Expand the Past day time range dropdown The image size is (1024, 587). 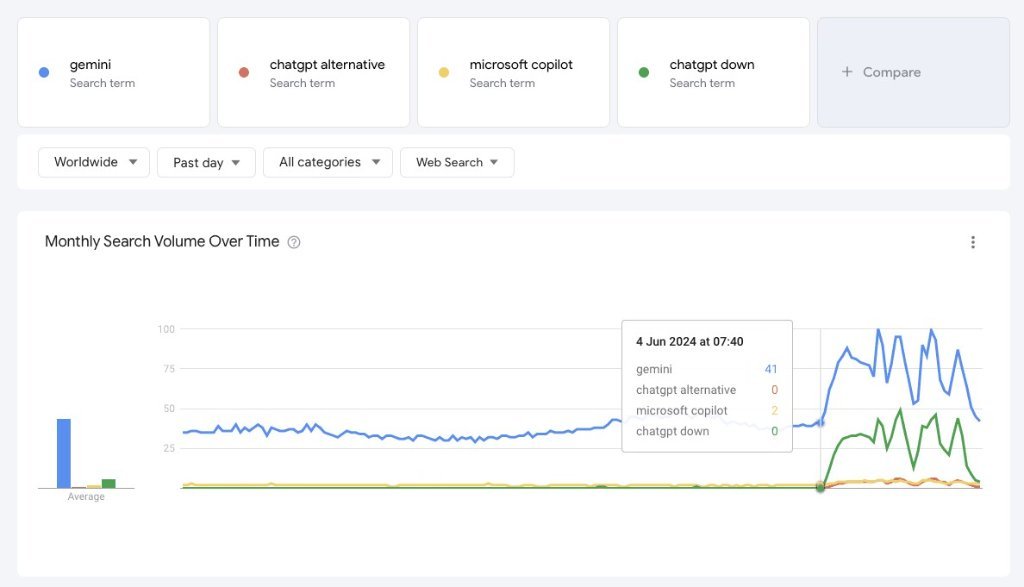coord(206,162)
